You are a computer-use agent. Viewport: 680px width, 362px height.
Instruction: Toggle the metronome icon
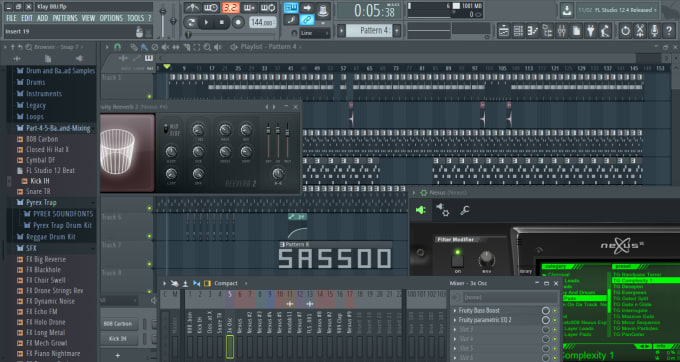tap(192, 7)
